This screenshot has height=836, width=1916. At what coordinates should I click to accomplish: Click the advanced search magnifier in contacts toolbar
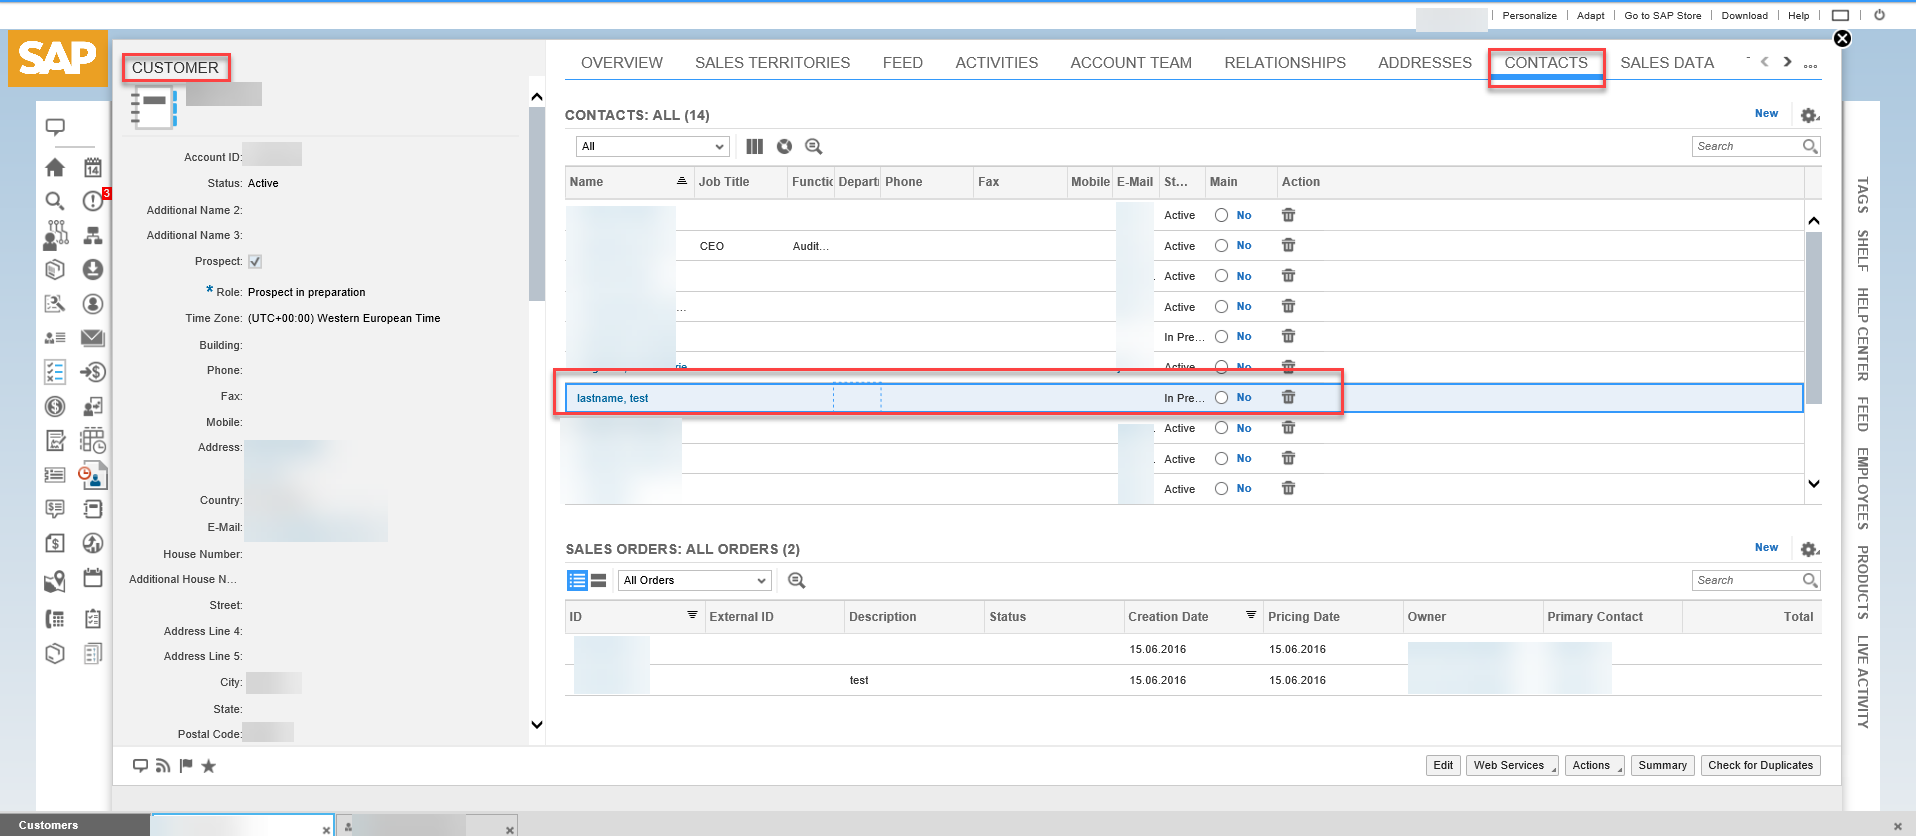814,147
